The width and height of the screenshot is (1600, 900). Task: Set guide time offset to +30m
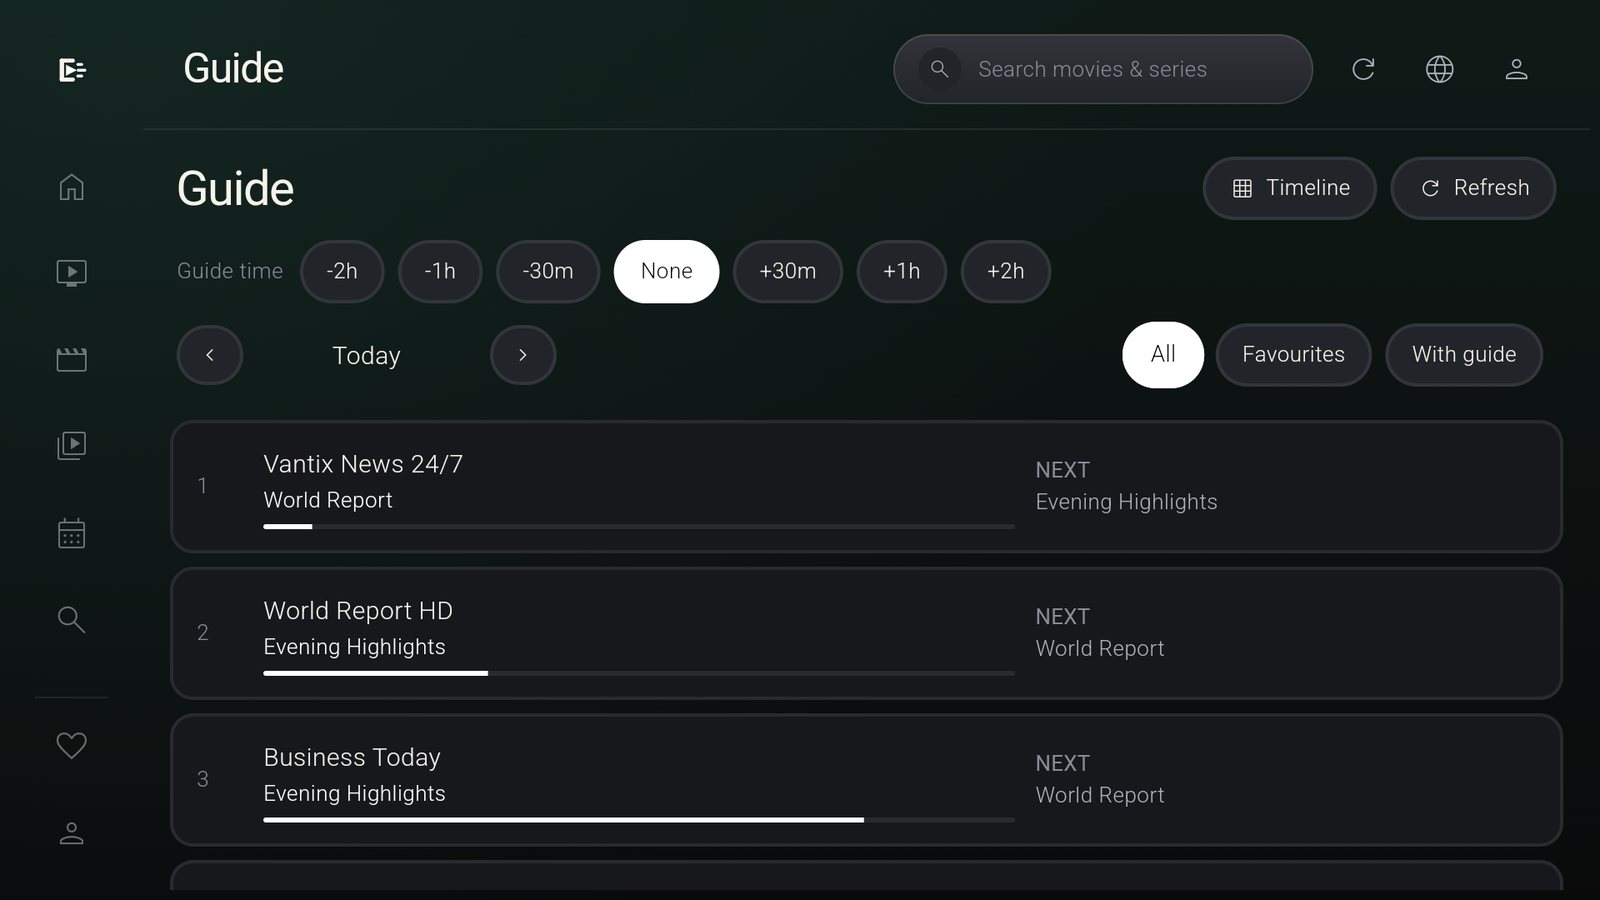[788, 271]
